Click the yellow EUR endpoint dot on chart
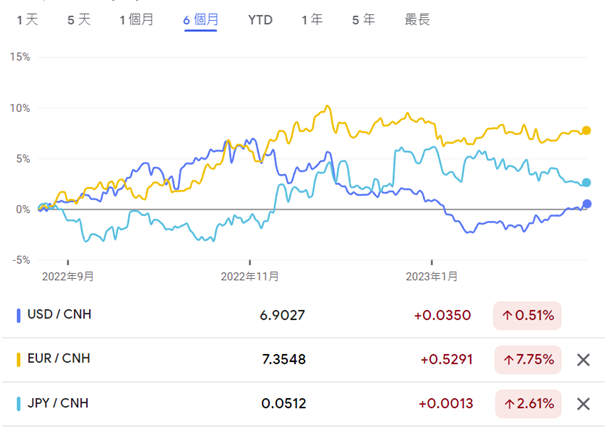This screenshot has height=433, width=613. (586, 131)
